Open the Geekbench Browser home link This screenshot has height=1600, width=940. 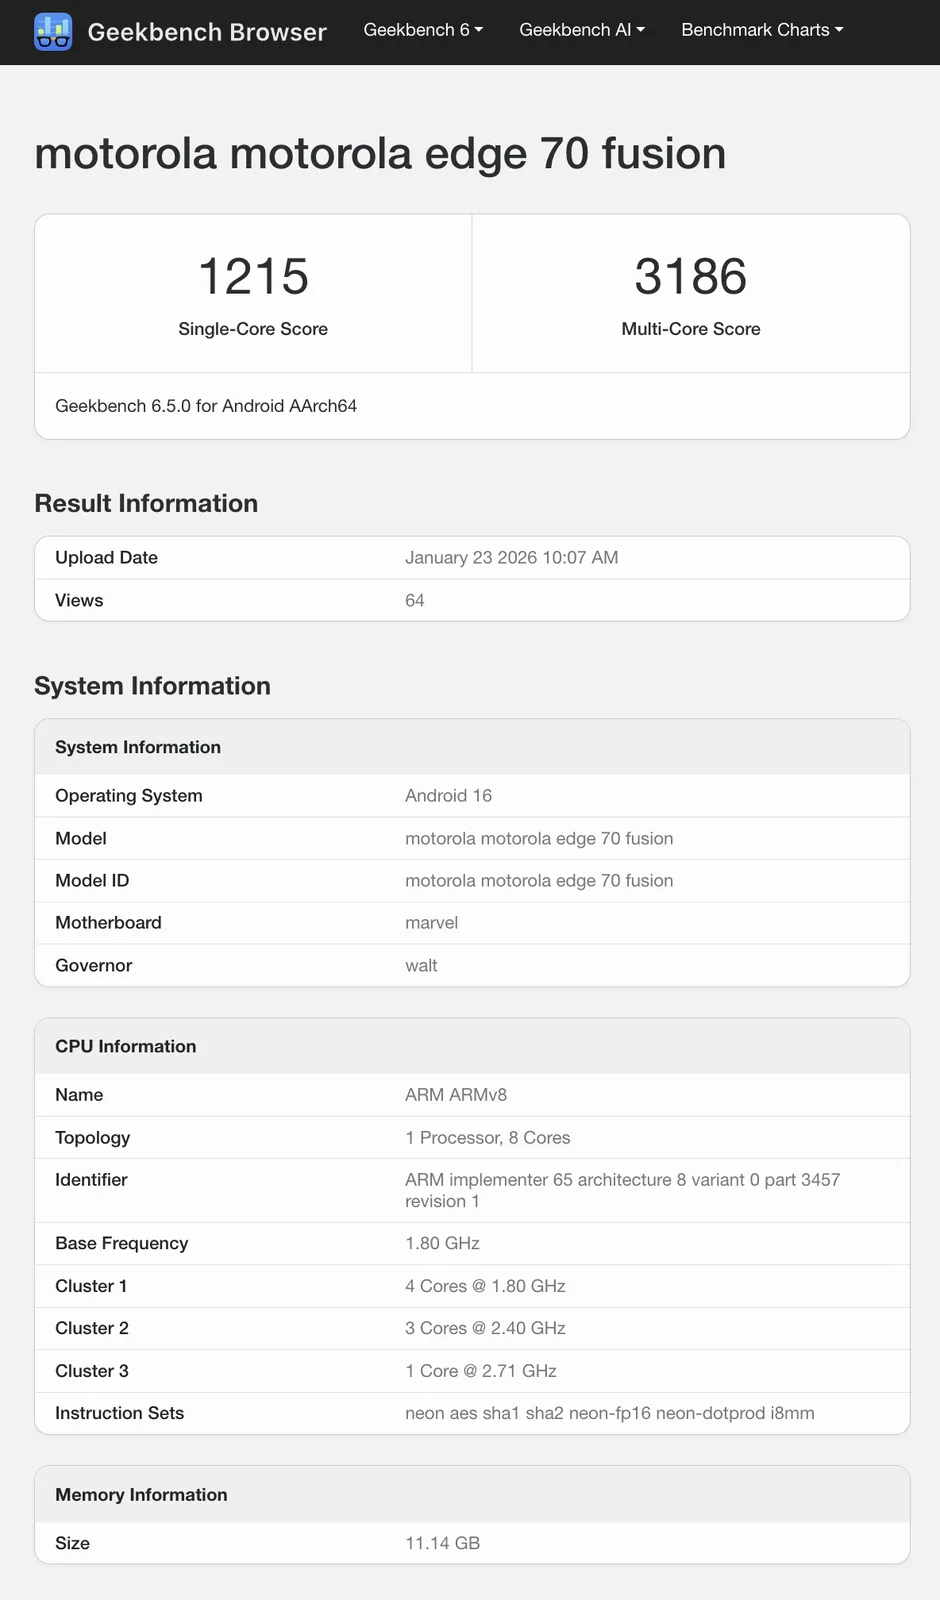click(207, 32)
